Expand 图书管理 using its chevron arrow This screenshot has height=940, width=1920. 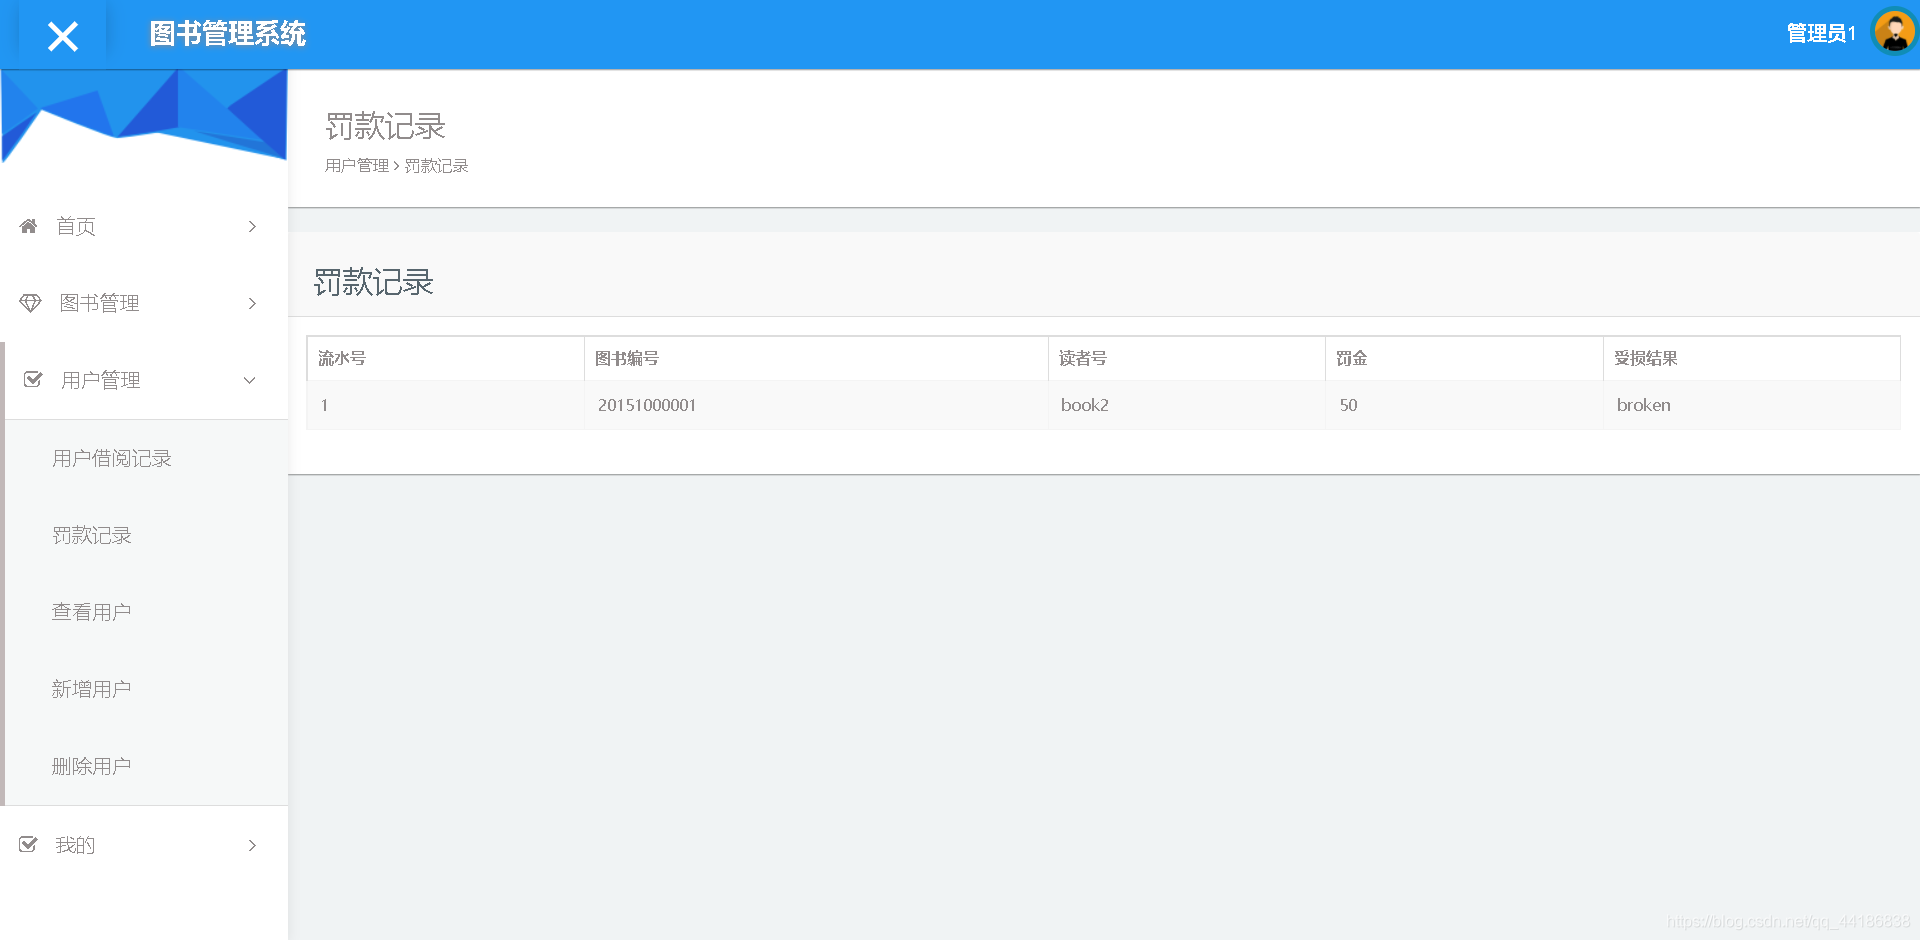coord(252,303)
